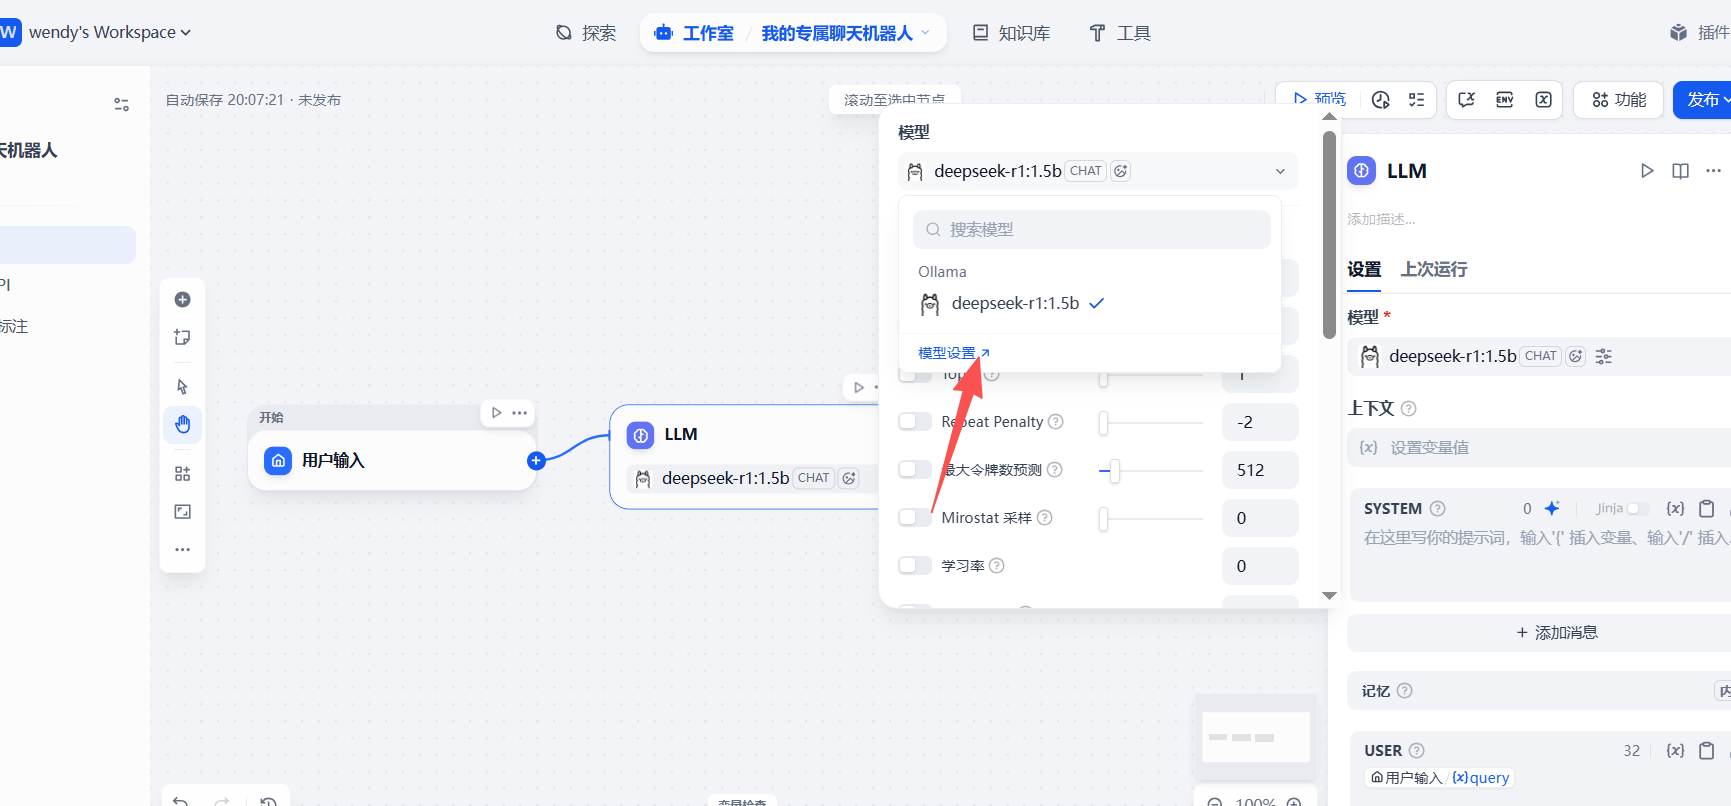Switch to the 上次运行 tab
The height and width of the screenshot is (806, 1731).
click(1434, 269)
